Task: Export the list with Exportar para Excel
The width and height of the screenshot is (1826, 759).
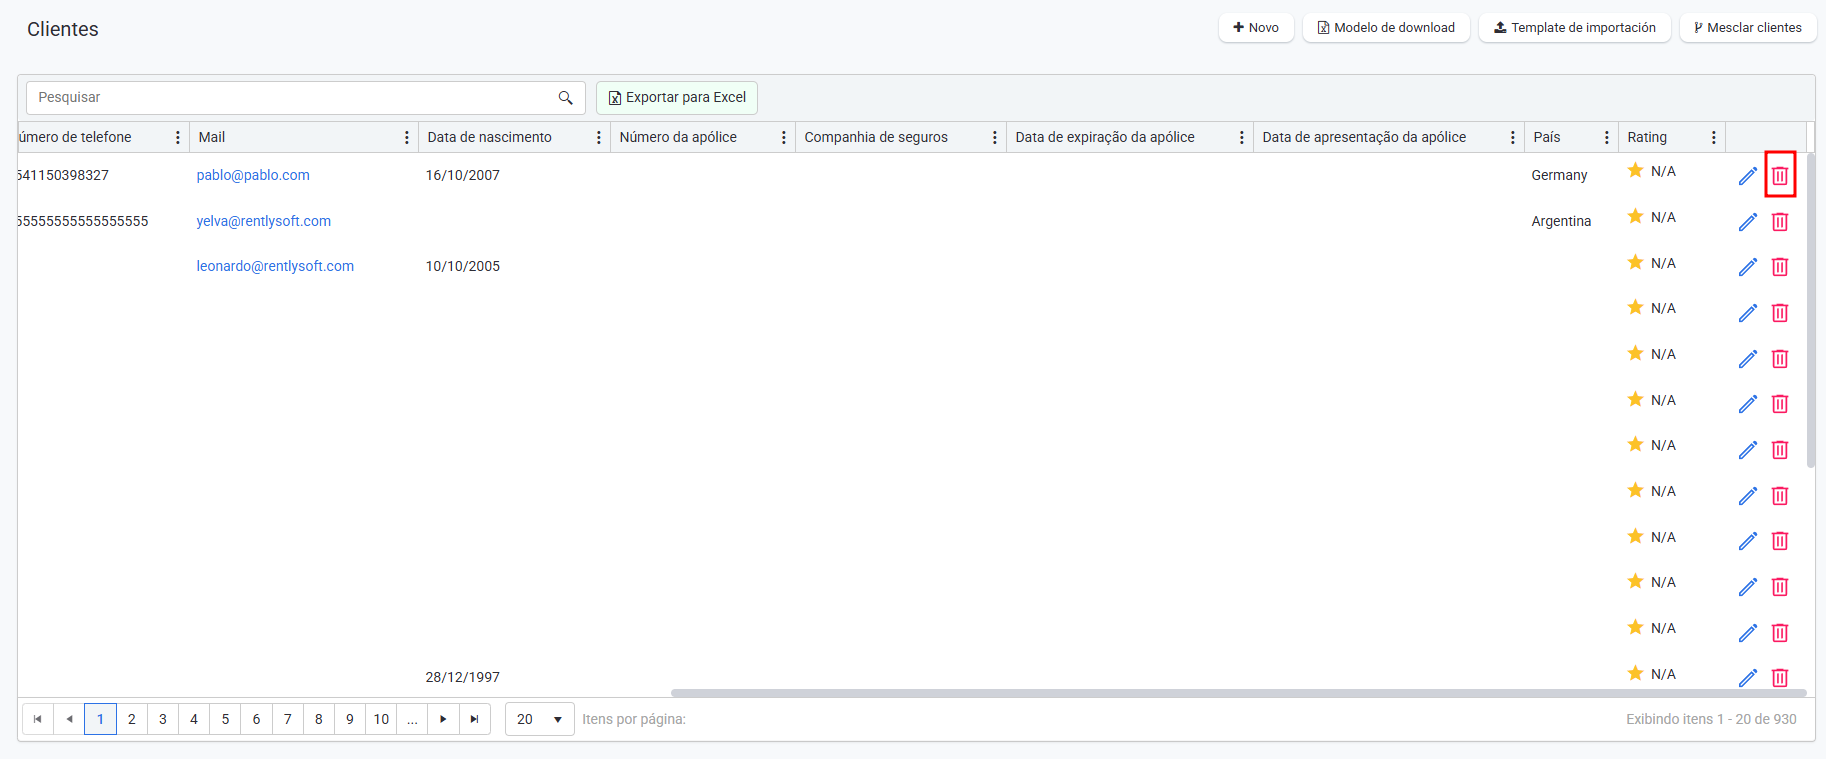Action: [677, 98]
